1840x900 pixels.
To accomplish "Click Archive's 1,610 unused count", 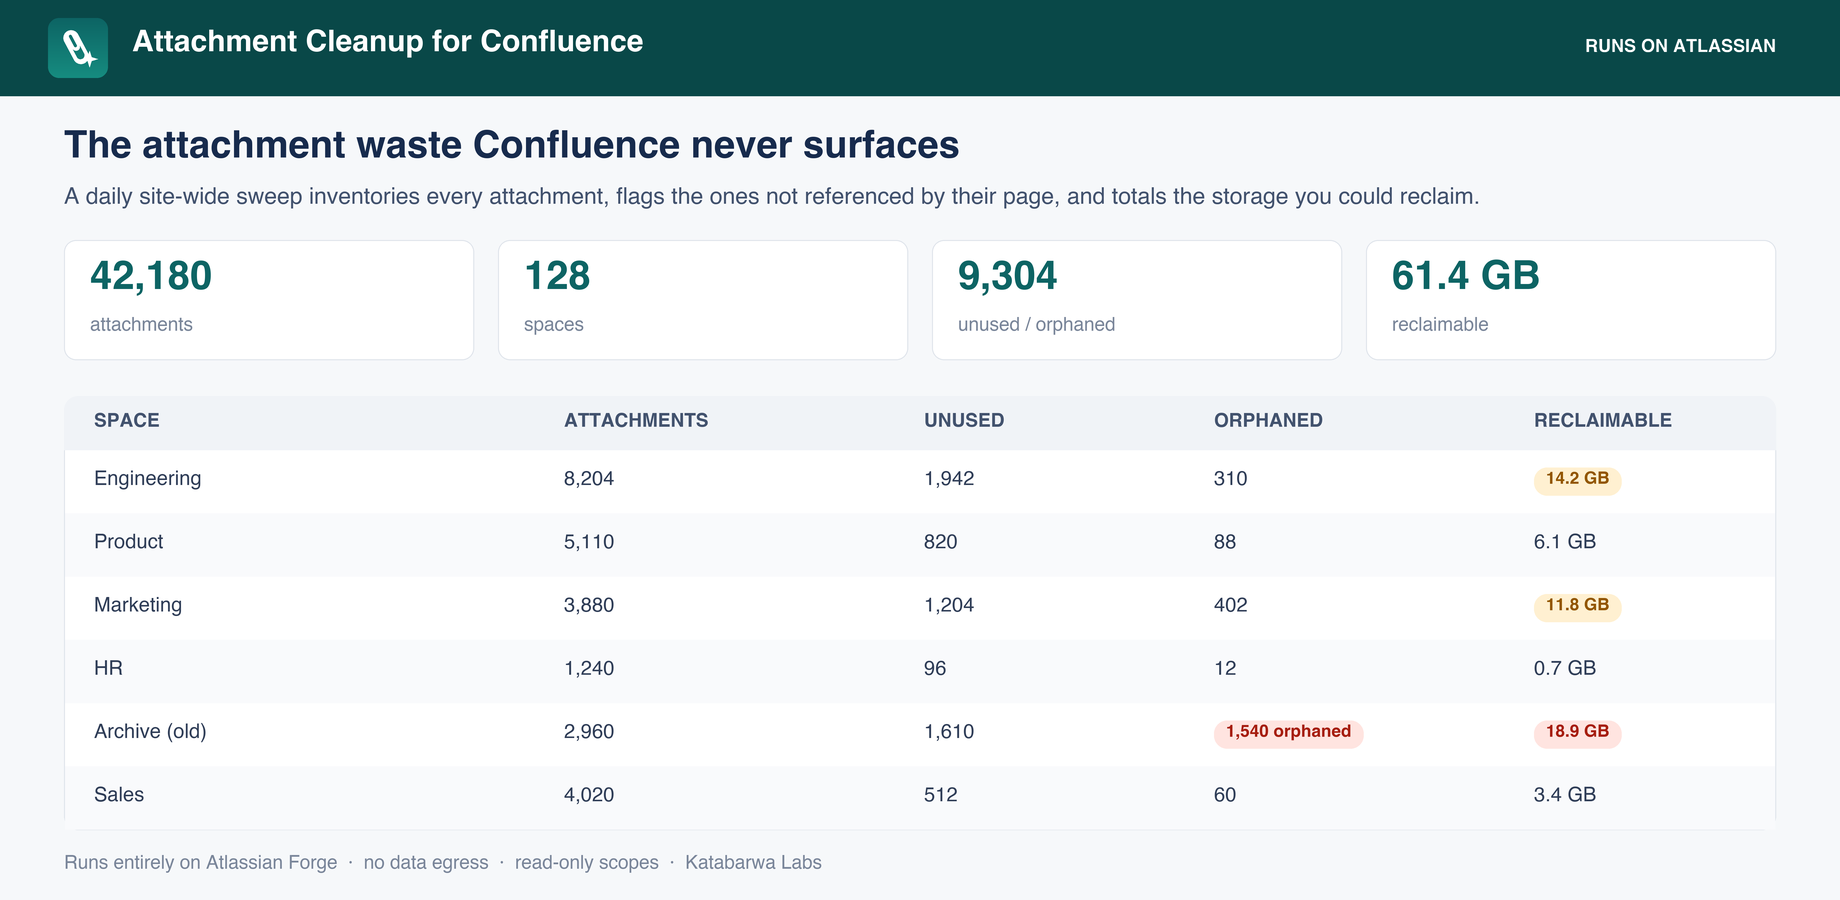I will [949, 732].
